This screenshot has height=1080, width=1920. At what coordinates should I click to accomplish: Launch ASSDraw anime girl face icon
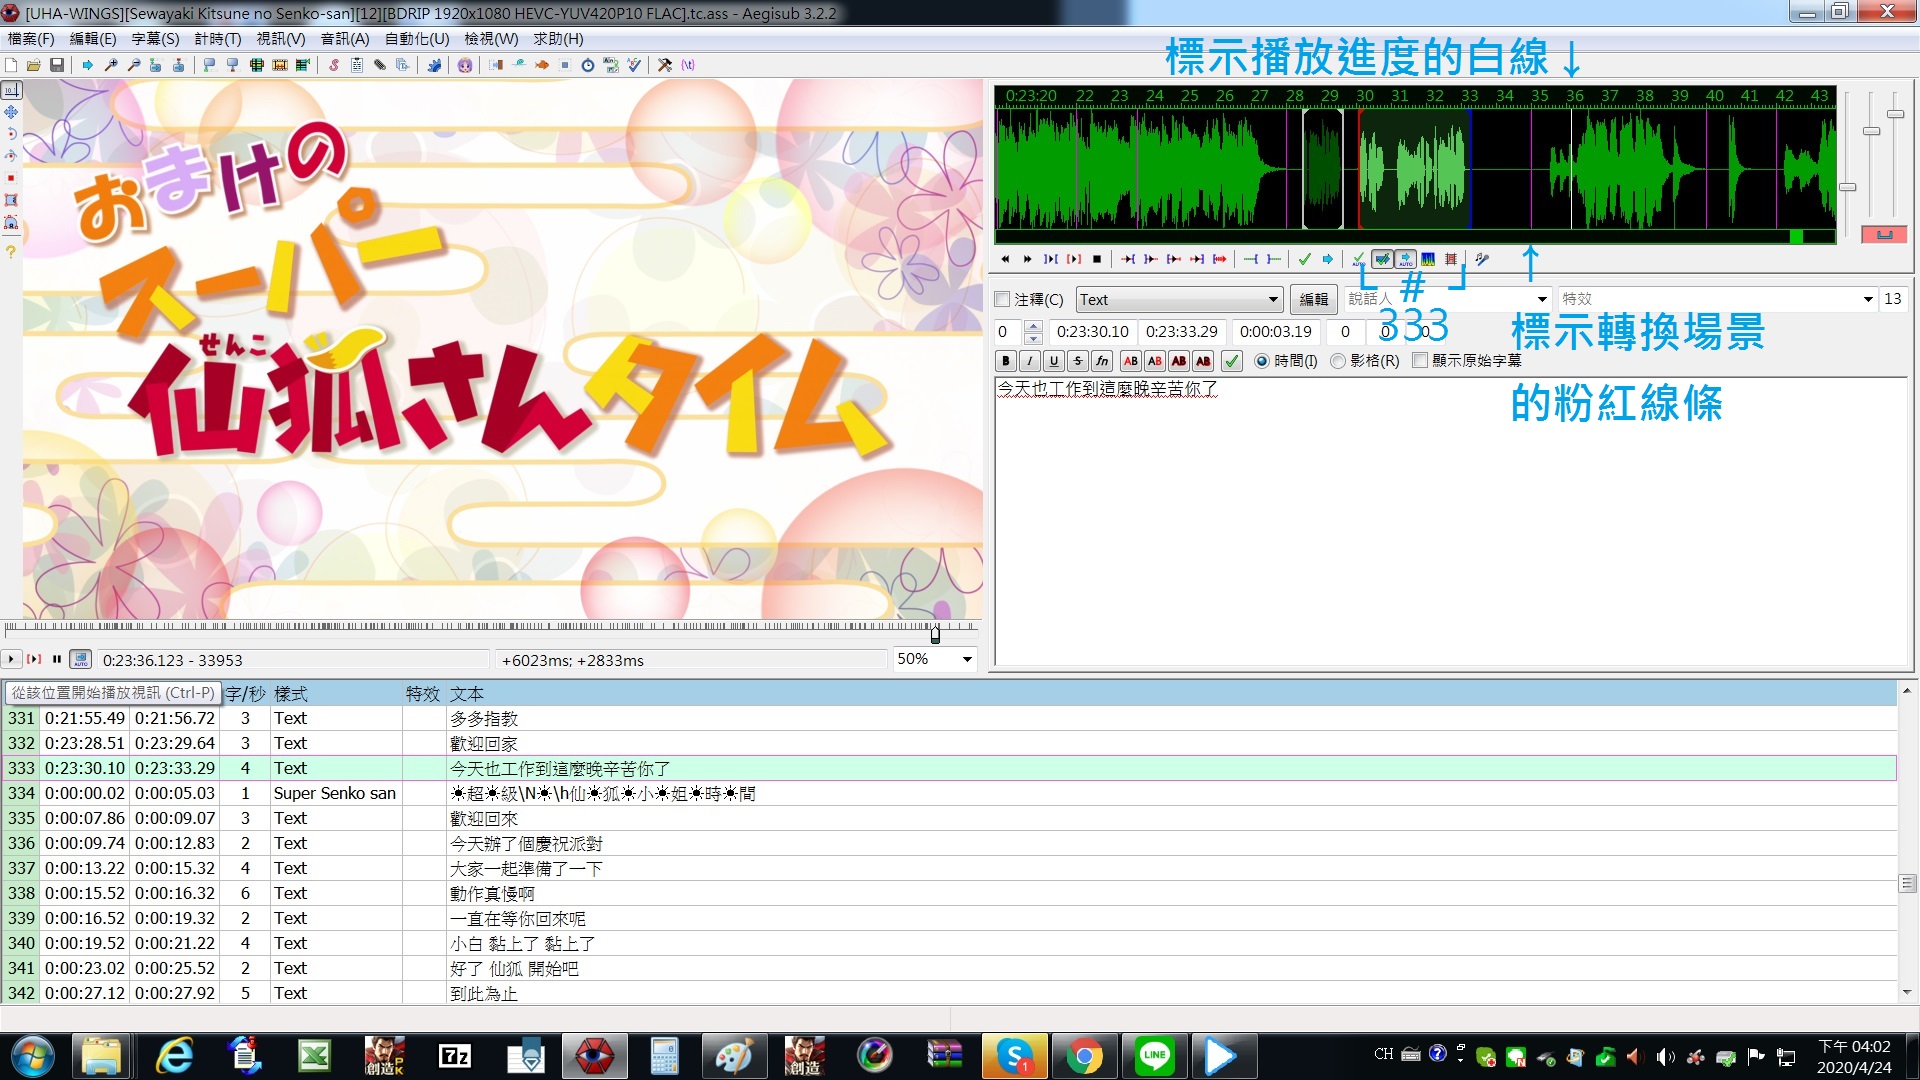[x=465, y=65]
